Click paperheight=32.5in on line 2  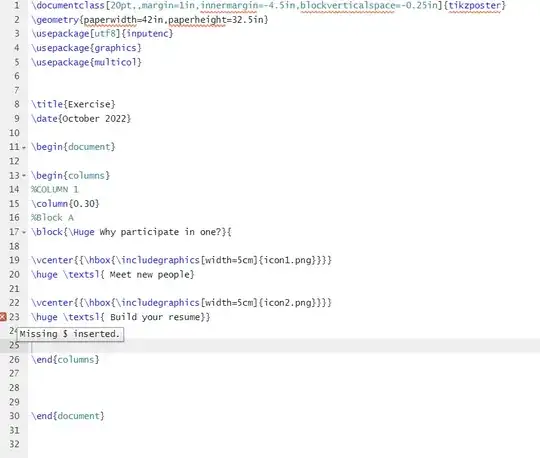[216, 20]
